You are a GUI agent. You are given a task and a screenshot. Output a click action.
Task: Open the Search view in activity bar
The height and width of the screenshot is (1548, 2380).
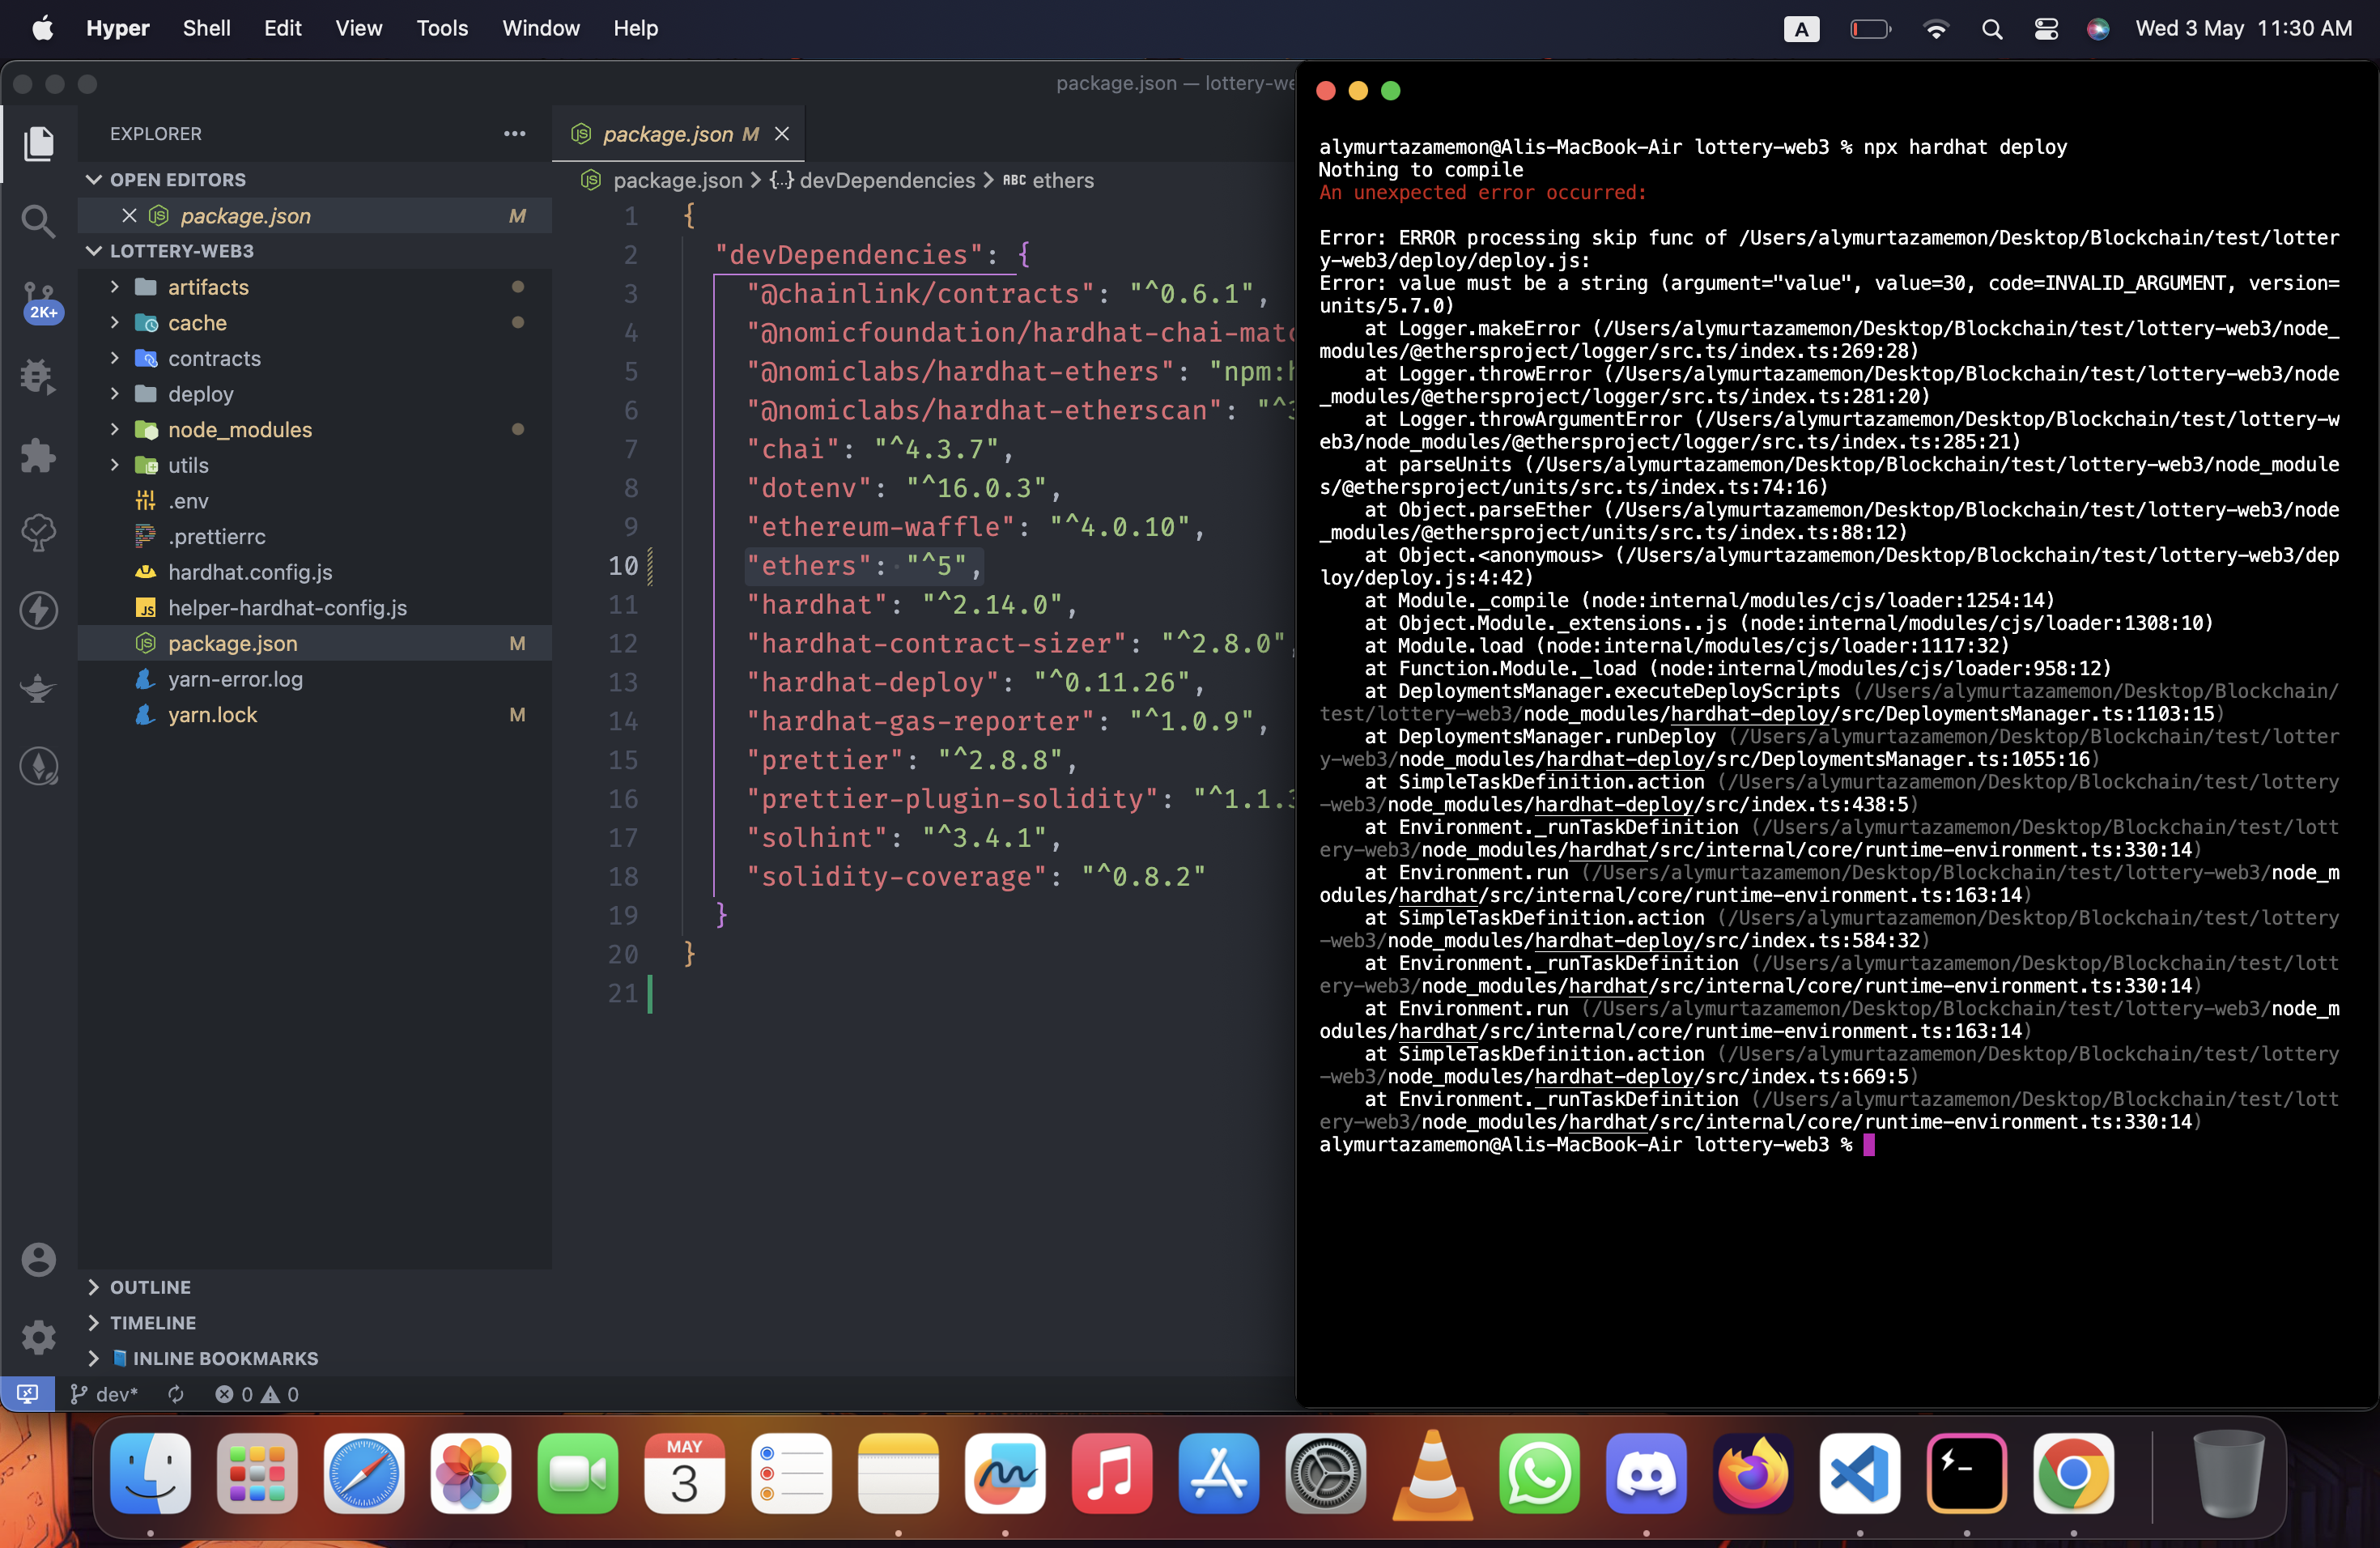[x=39, y=220]
